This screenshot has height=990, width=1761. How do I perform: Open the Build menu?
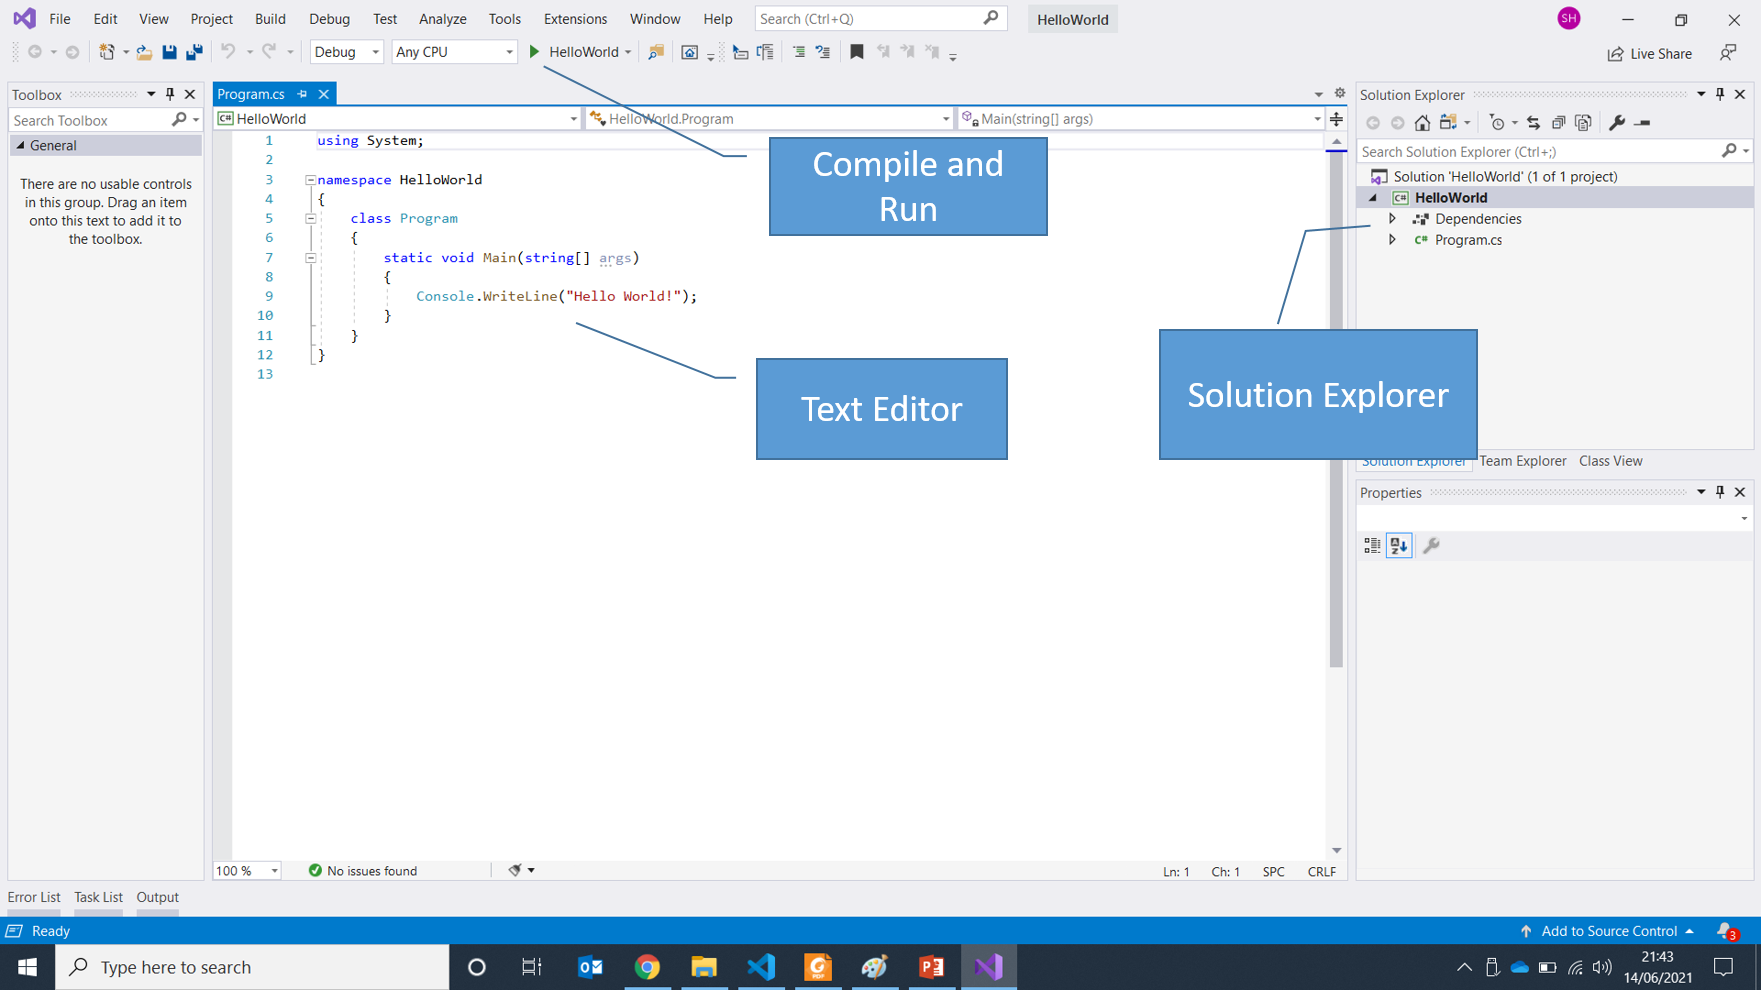pyautogui.click(x=270, y=19)
